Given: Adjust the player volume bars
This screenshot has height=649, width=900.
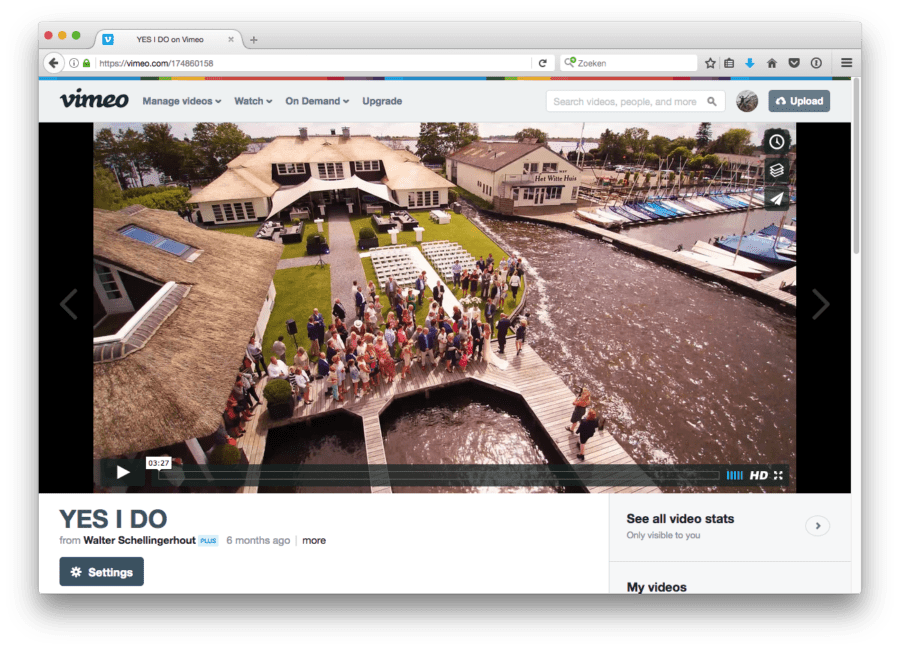Looking at the screenshot, I should coord(734,475).
